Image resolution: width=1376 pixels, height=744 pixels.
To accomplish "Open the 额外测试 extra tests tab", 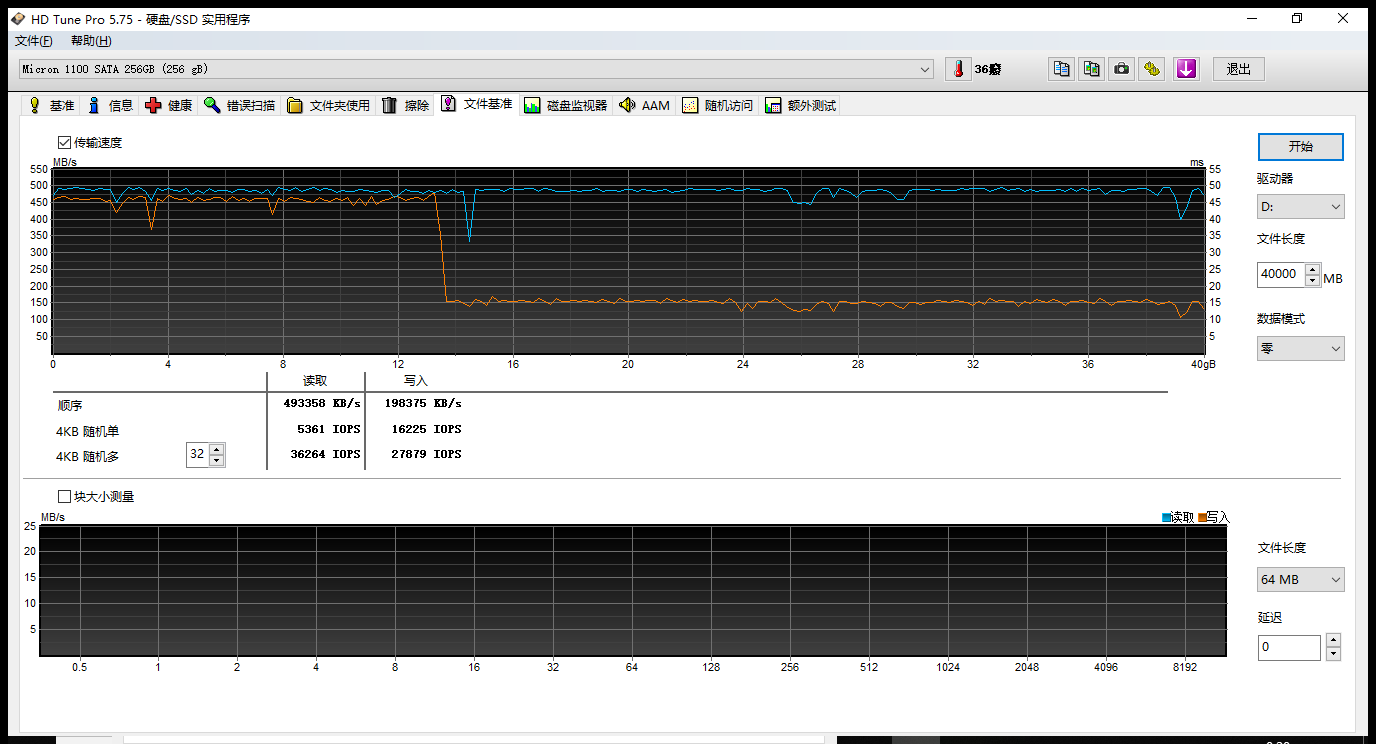I will click(800, 105).
